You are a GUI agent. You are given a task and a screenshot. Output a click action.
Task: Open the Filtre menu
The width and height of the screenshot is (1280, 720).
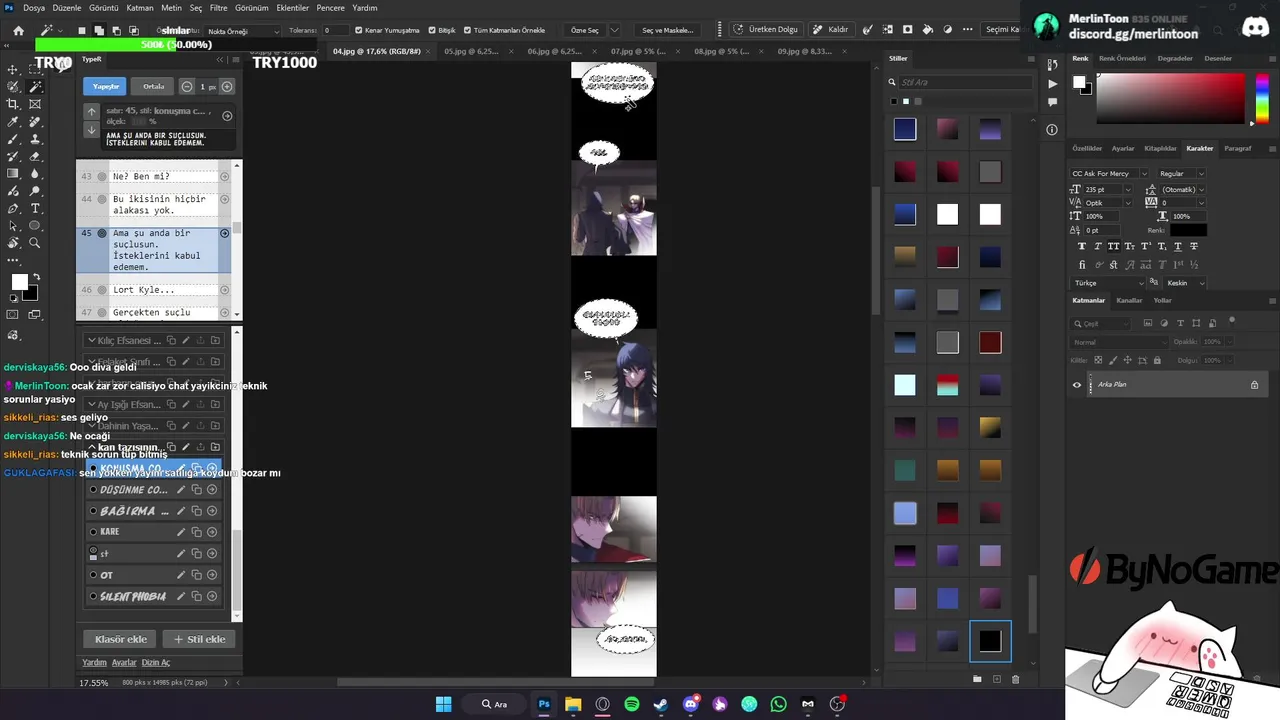pyautogui.click(x=218, y=7)
